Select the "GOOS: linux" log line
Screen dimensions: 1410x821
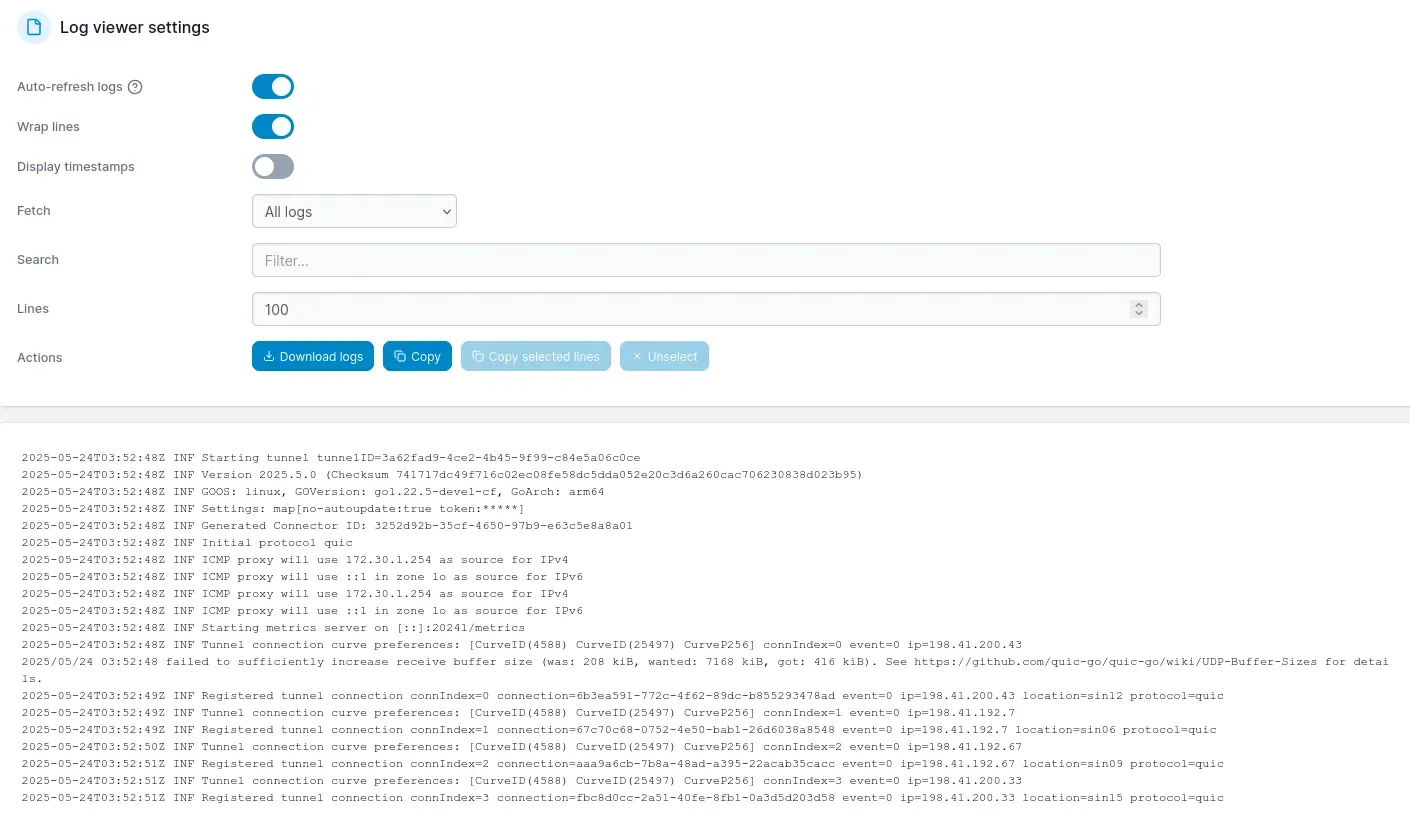tap(313, 492)
